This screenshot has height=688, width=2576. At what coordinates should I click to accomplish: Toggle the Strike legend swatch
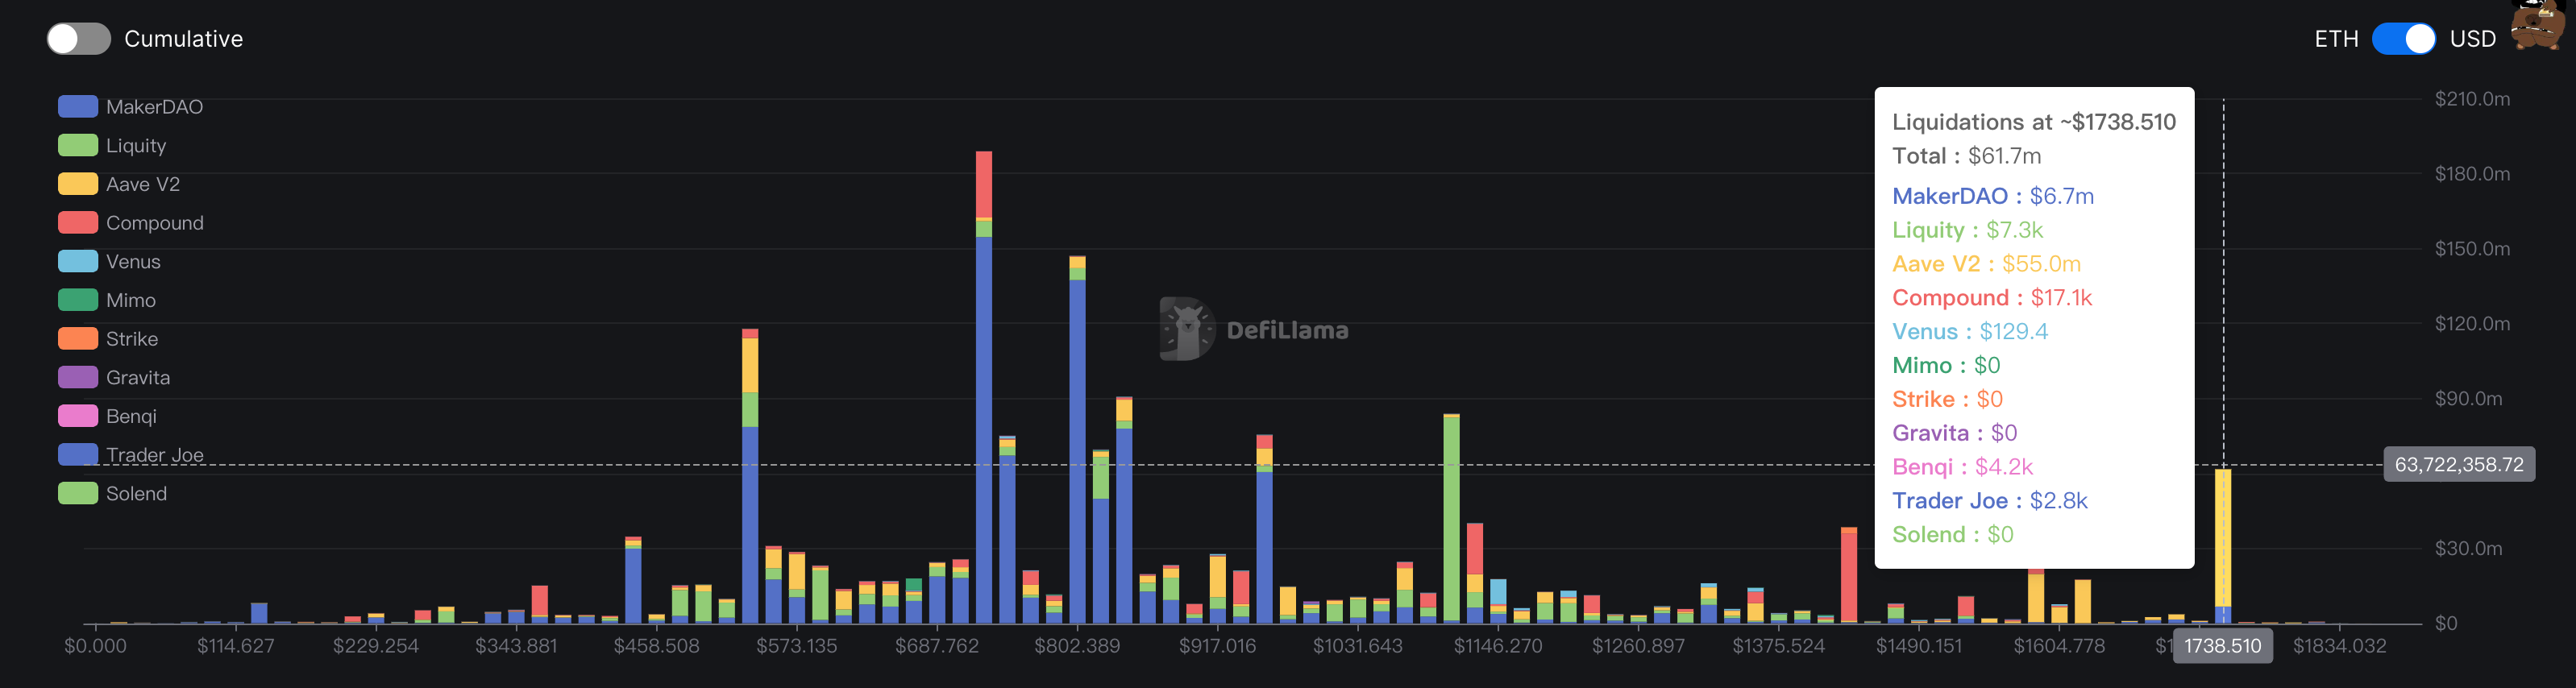78,338
